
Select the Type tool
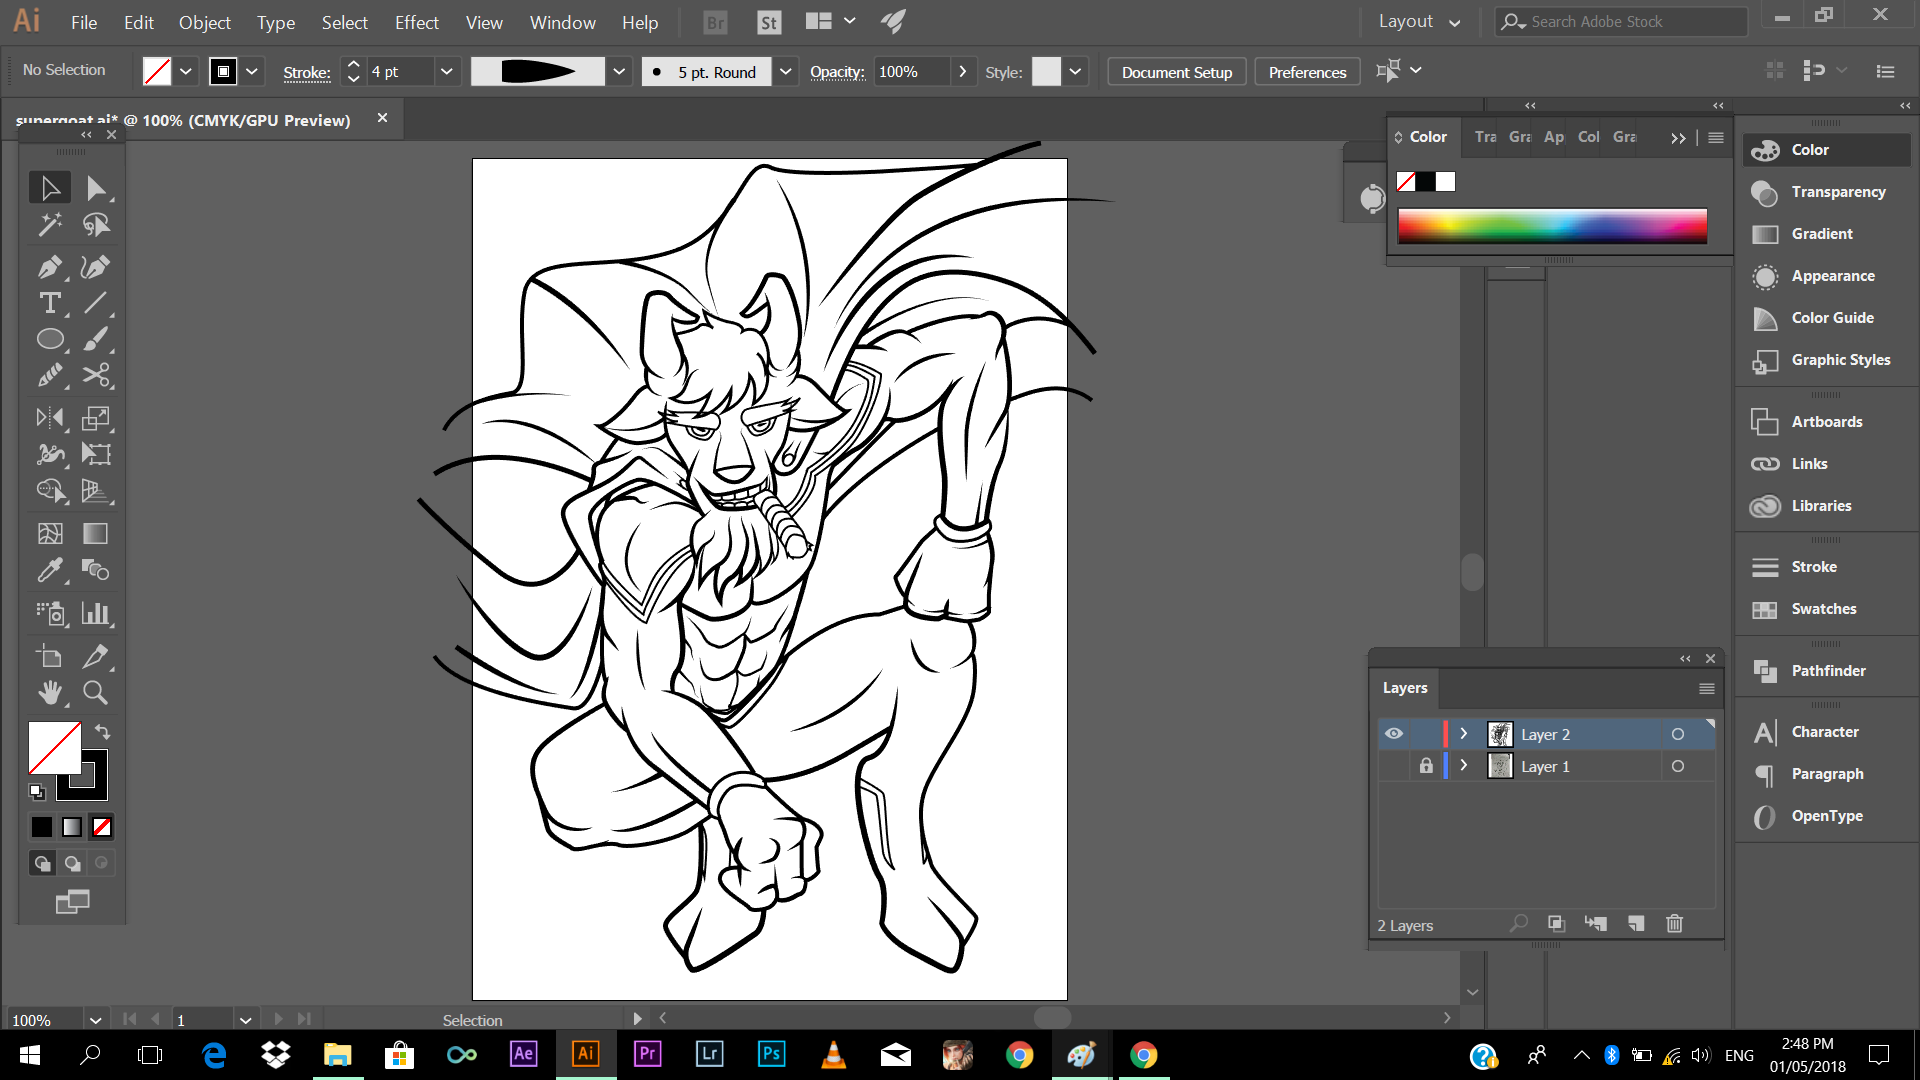tap(49, 303)
